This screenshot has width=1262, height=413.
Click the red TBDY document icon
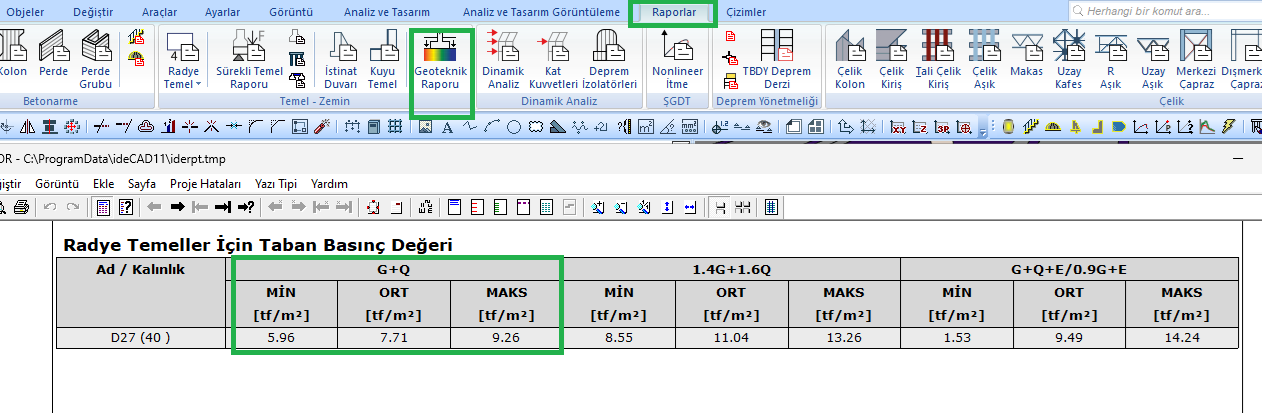pyautogui.click(x=730, y=35)
